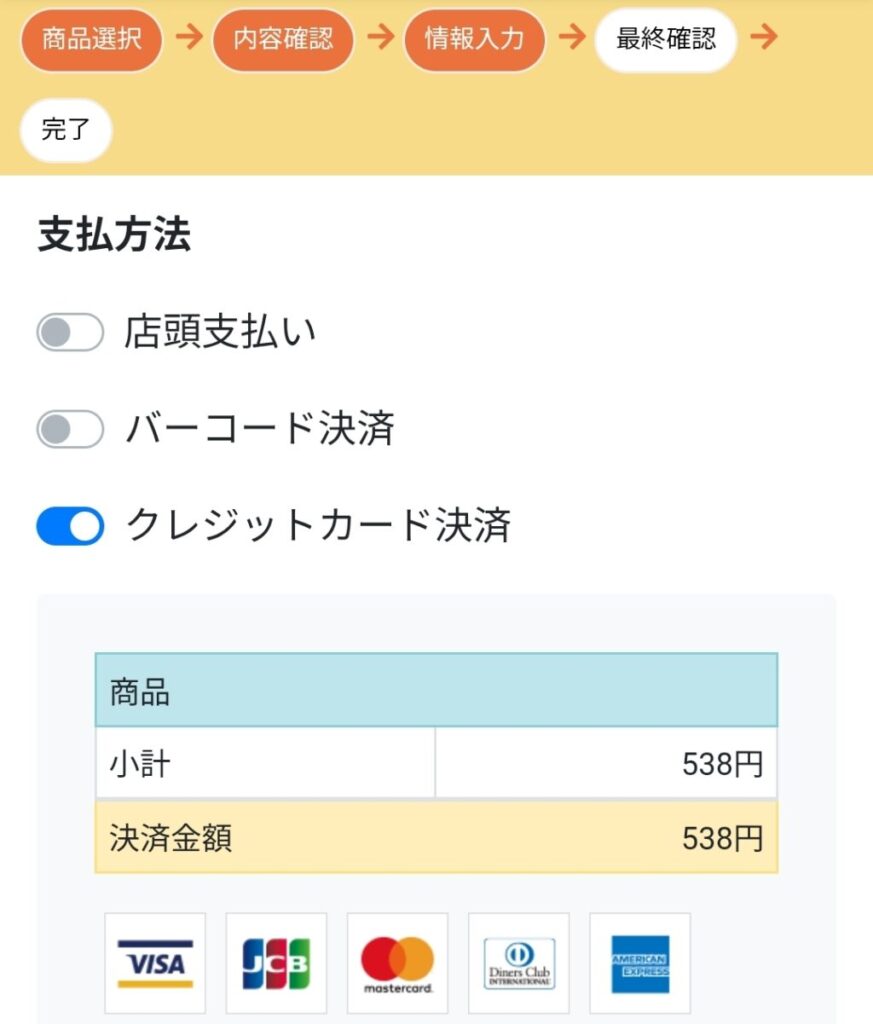The height and width of the screenshot is (1024, 873).
Task: Disable the クレジットカード決済 toggle
Action: (70, 526)
